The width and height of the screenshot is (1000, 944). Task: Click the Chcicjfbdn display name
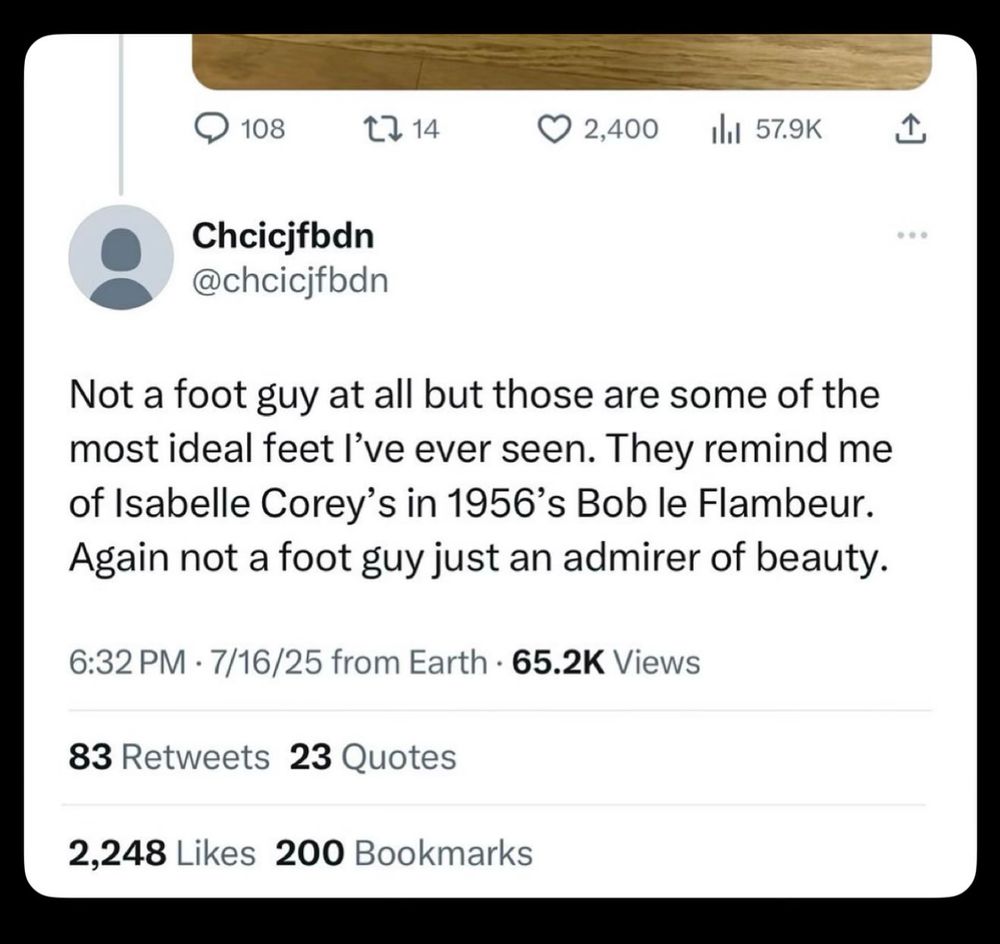[283, 237]
